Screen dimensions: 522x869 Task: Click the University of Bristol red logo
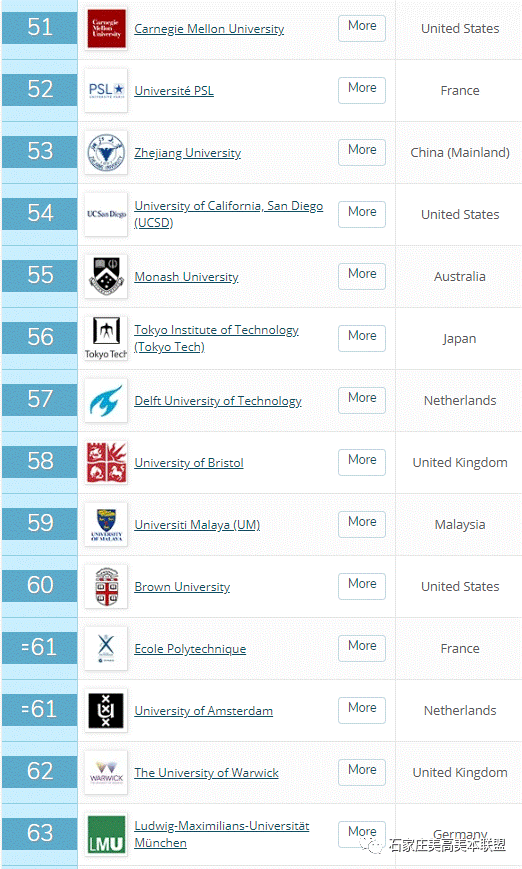tap(106, 463)
